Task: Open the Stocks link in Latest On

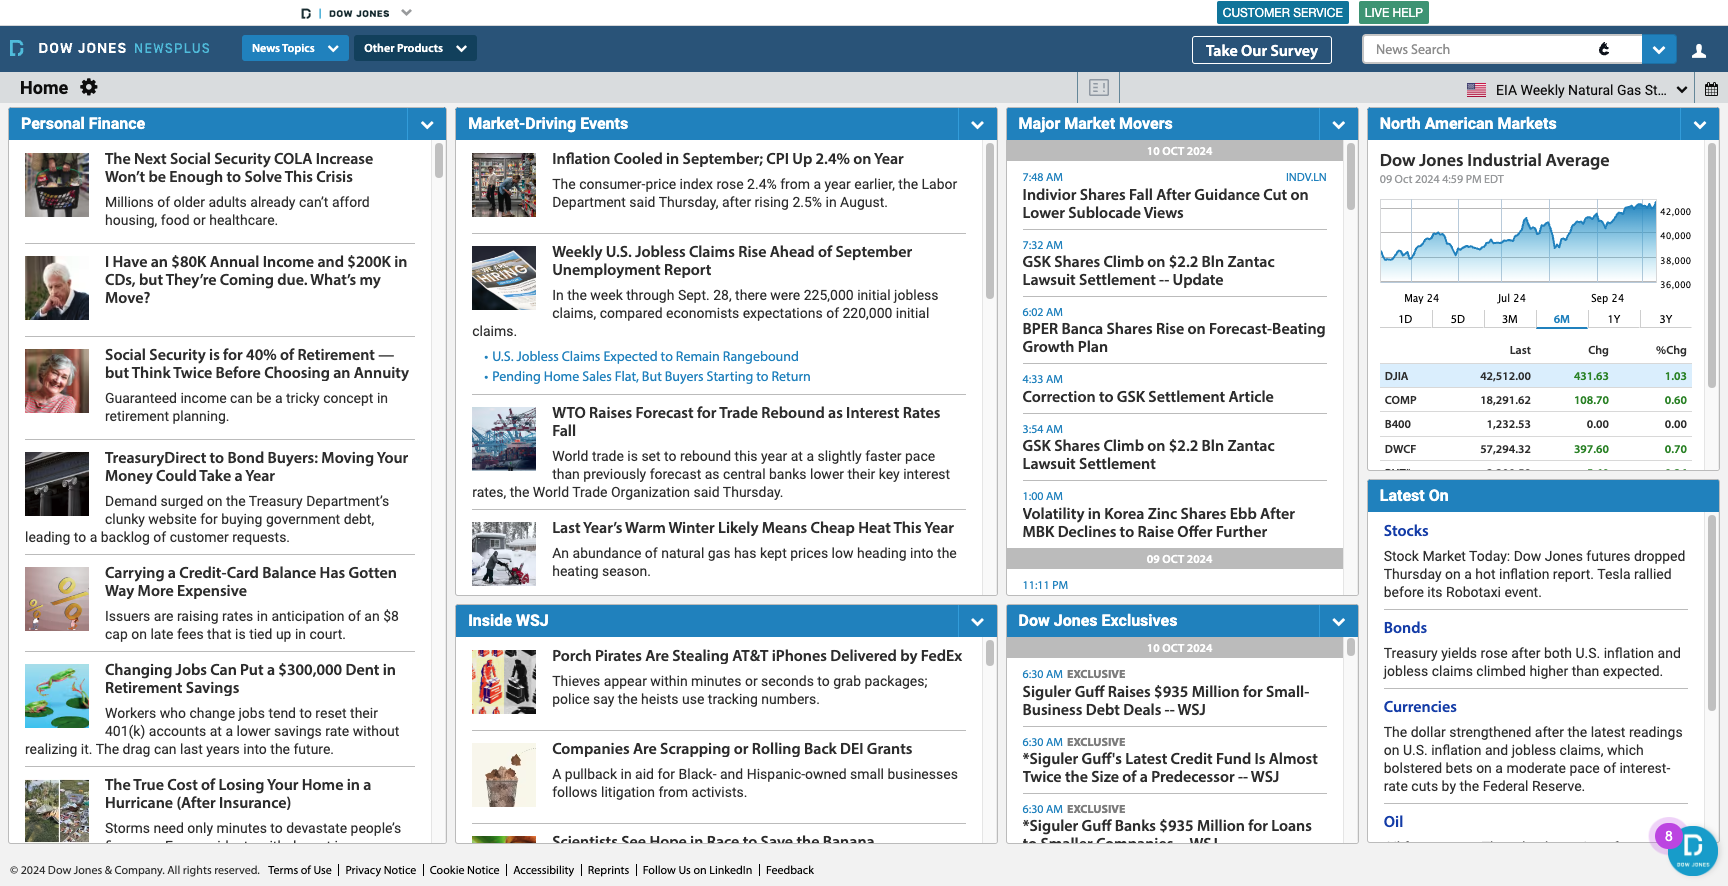Action: click(x=1405, y=531)
